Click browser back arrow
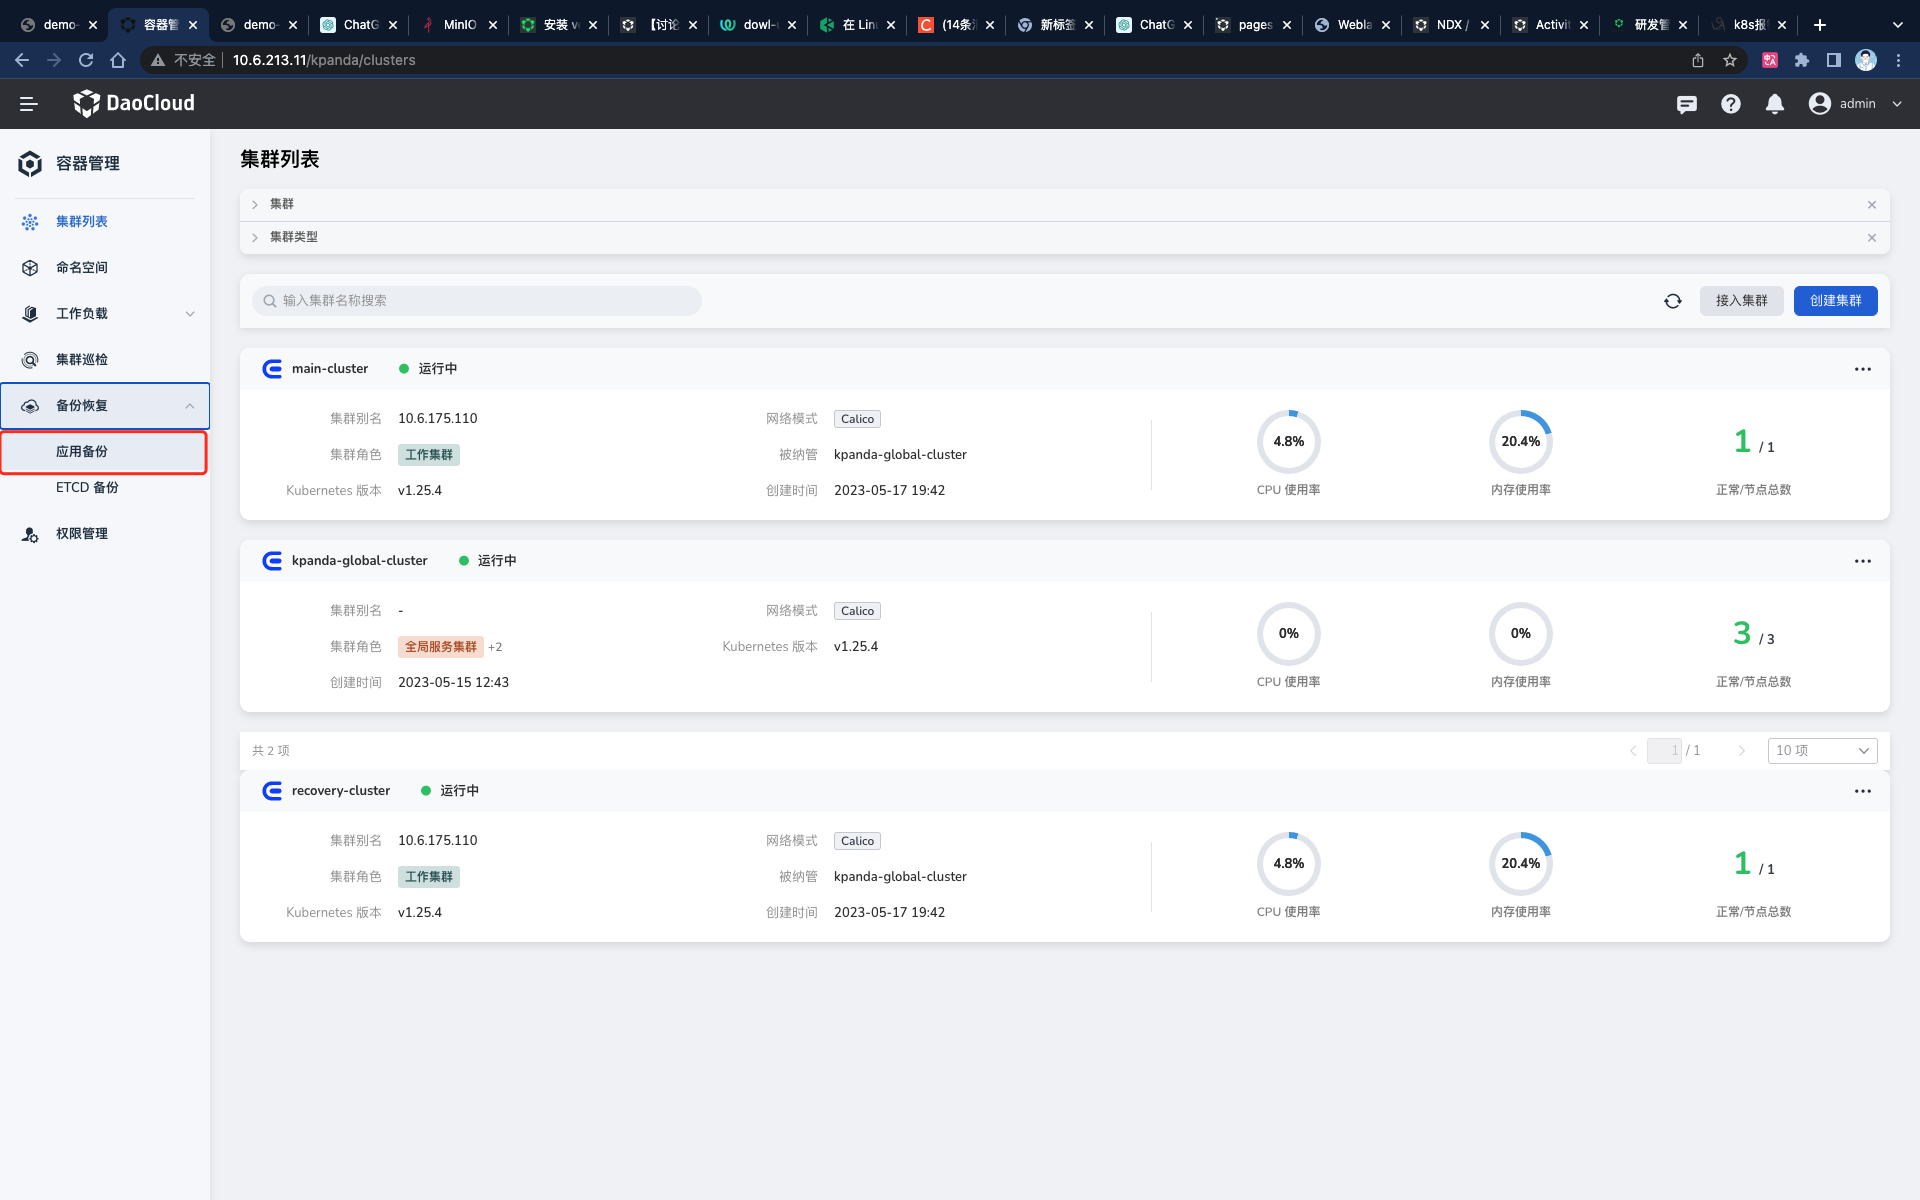The width and height of the screenshot is (1920, 1200). (x=22, y=60)
